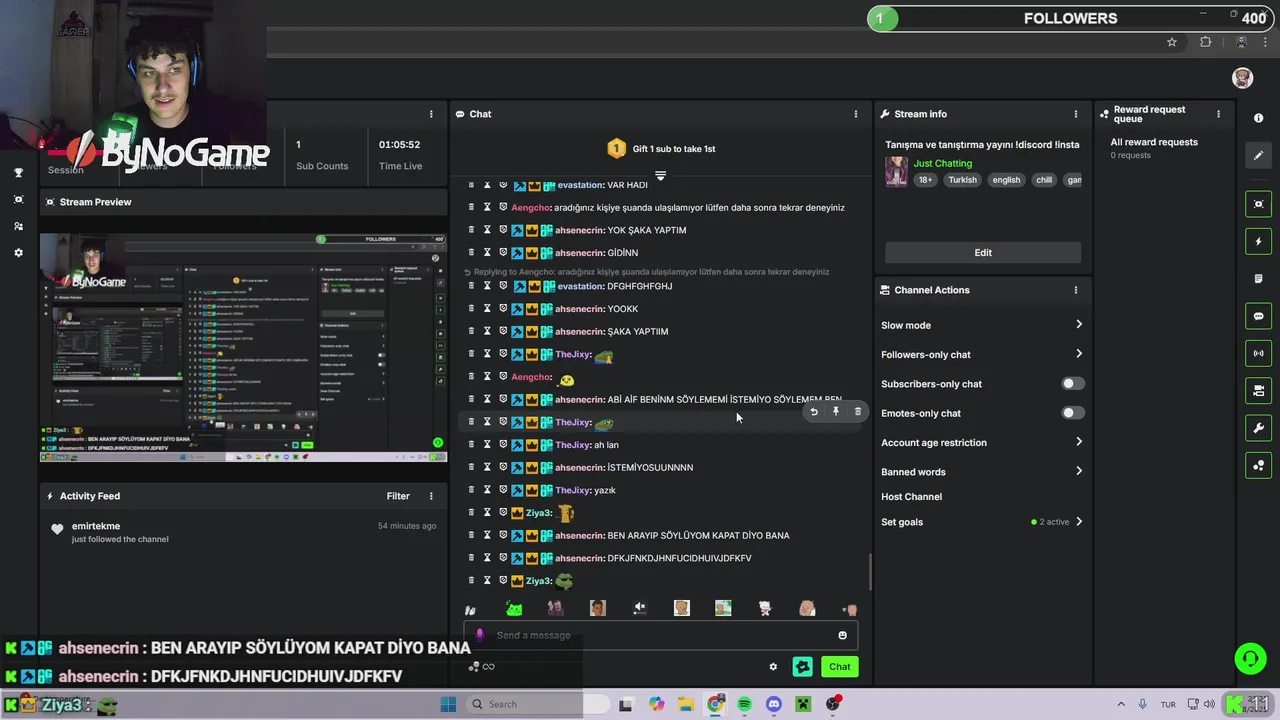The height and width of the screenshot is (720, 1280).
Task: Open Windows Start menu
Action: (448, 704)
